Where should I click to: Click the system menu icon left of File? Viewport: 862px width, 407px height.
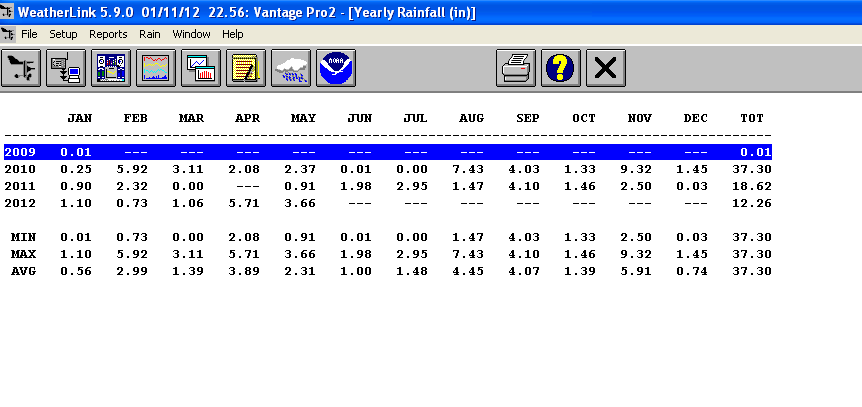tap(9, 34)
